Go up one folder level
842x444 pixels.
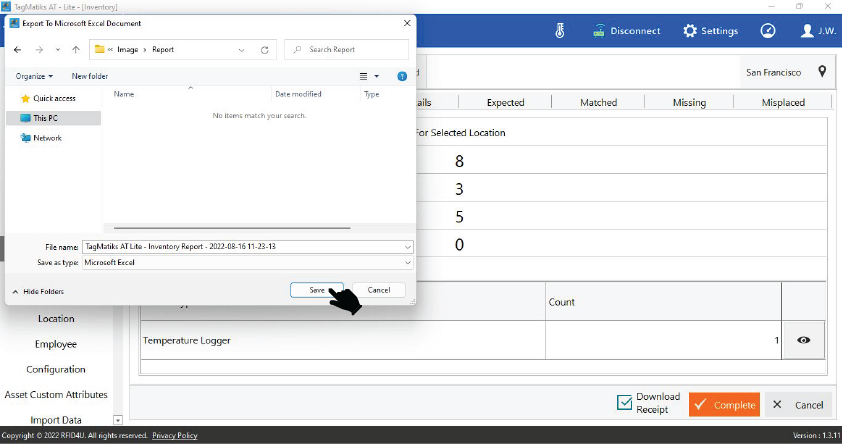tap(76, 49)
